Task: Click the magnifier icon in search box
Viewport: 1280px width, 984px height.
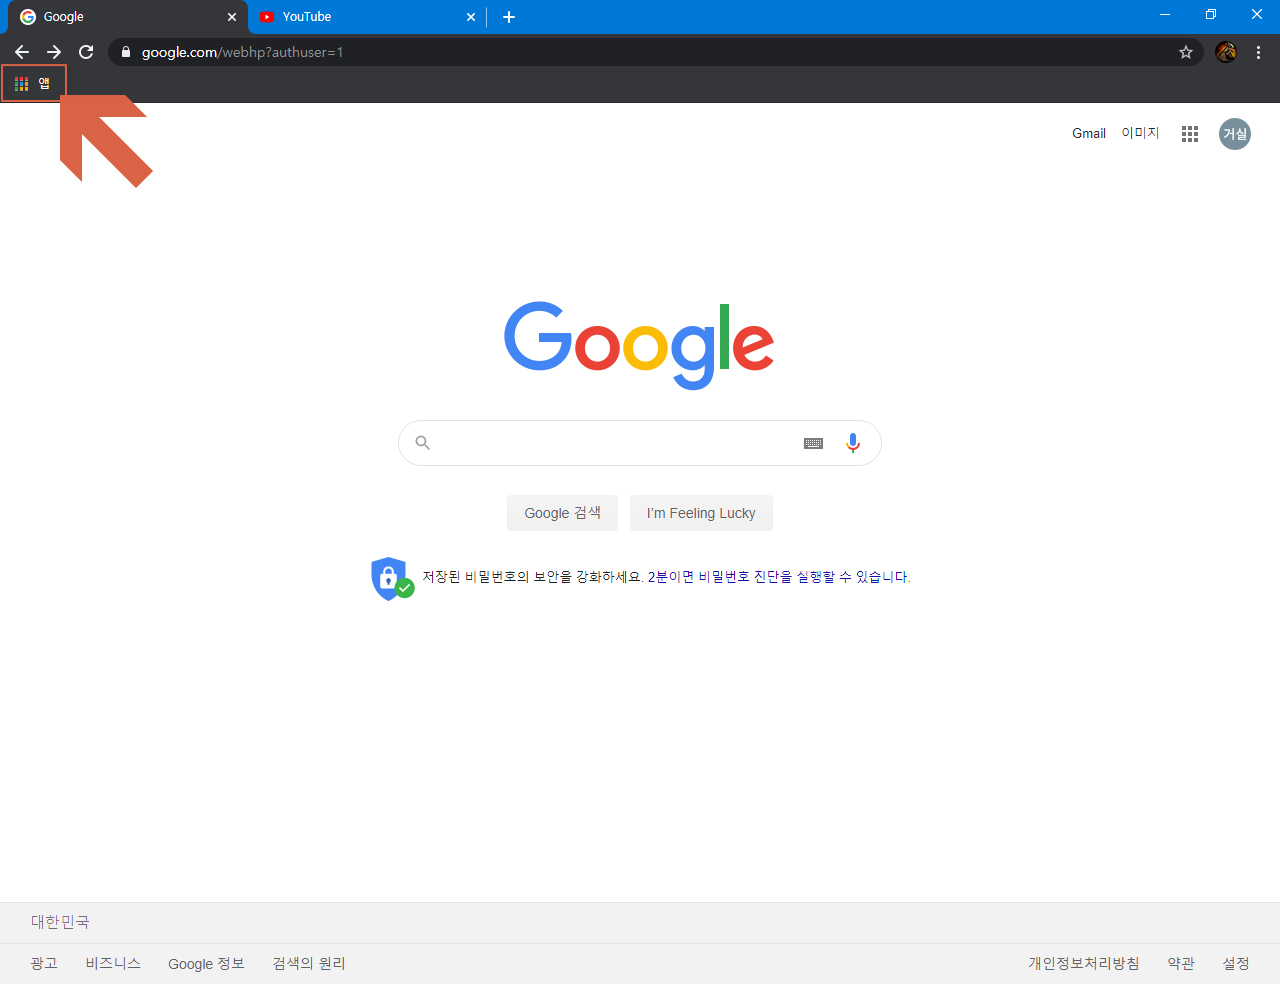Action: point(422,443)
